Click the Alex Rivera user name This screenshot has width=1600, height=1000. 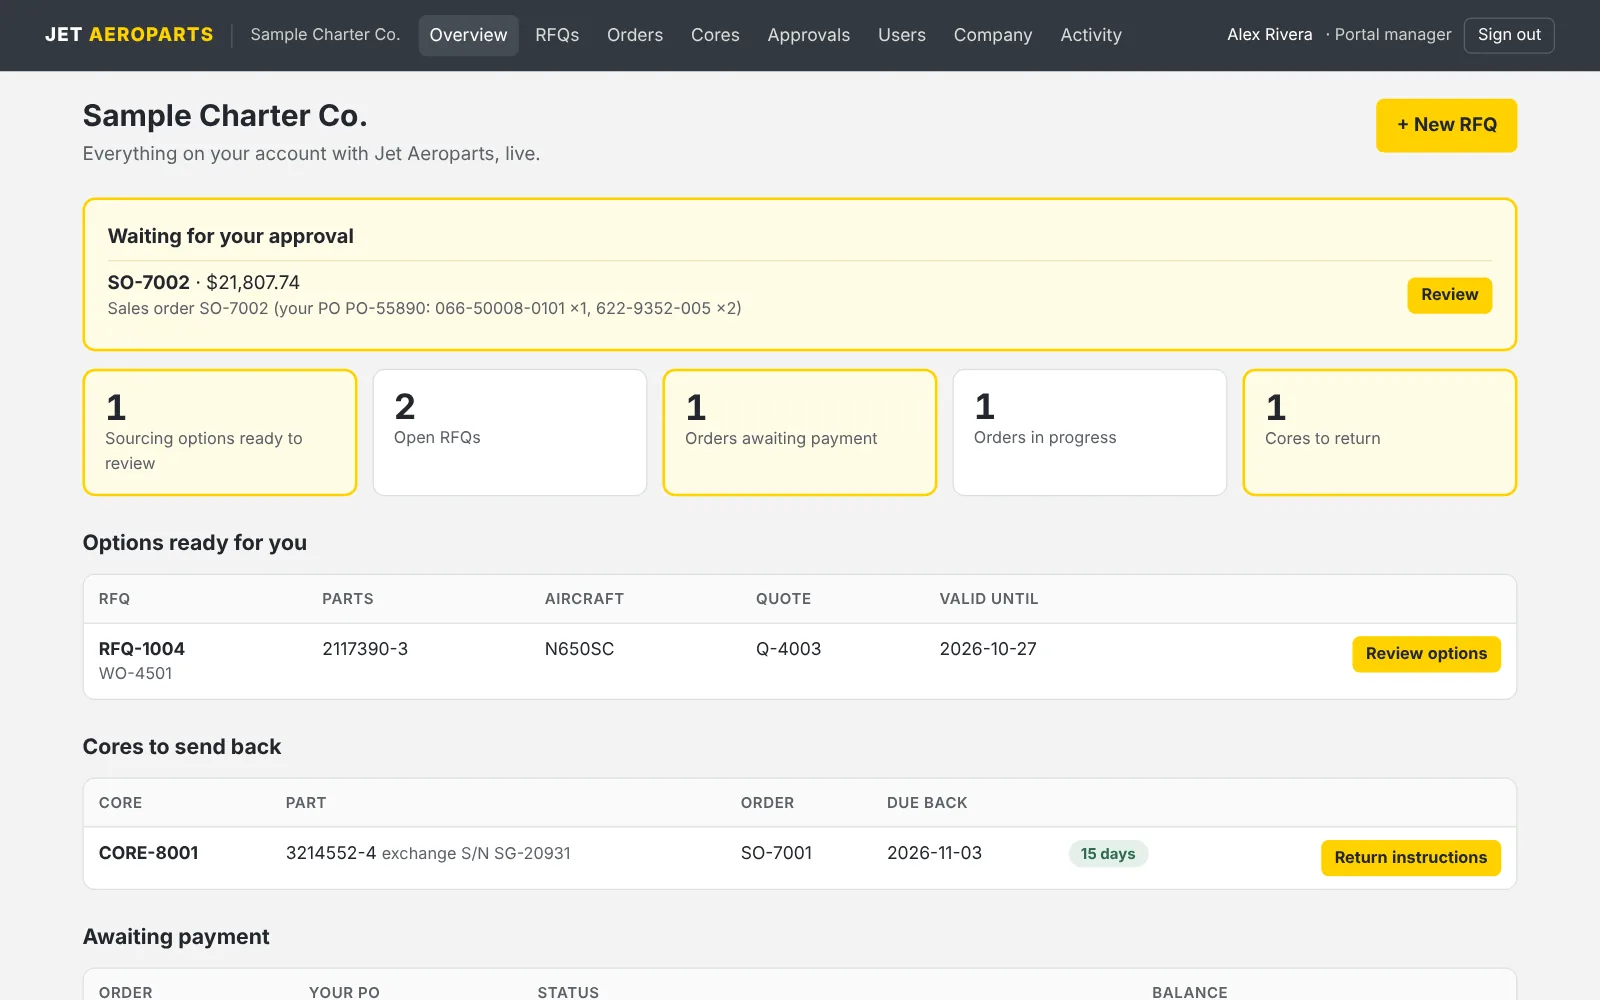coord(1270,35)
